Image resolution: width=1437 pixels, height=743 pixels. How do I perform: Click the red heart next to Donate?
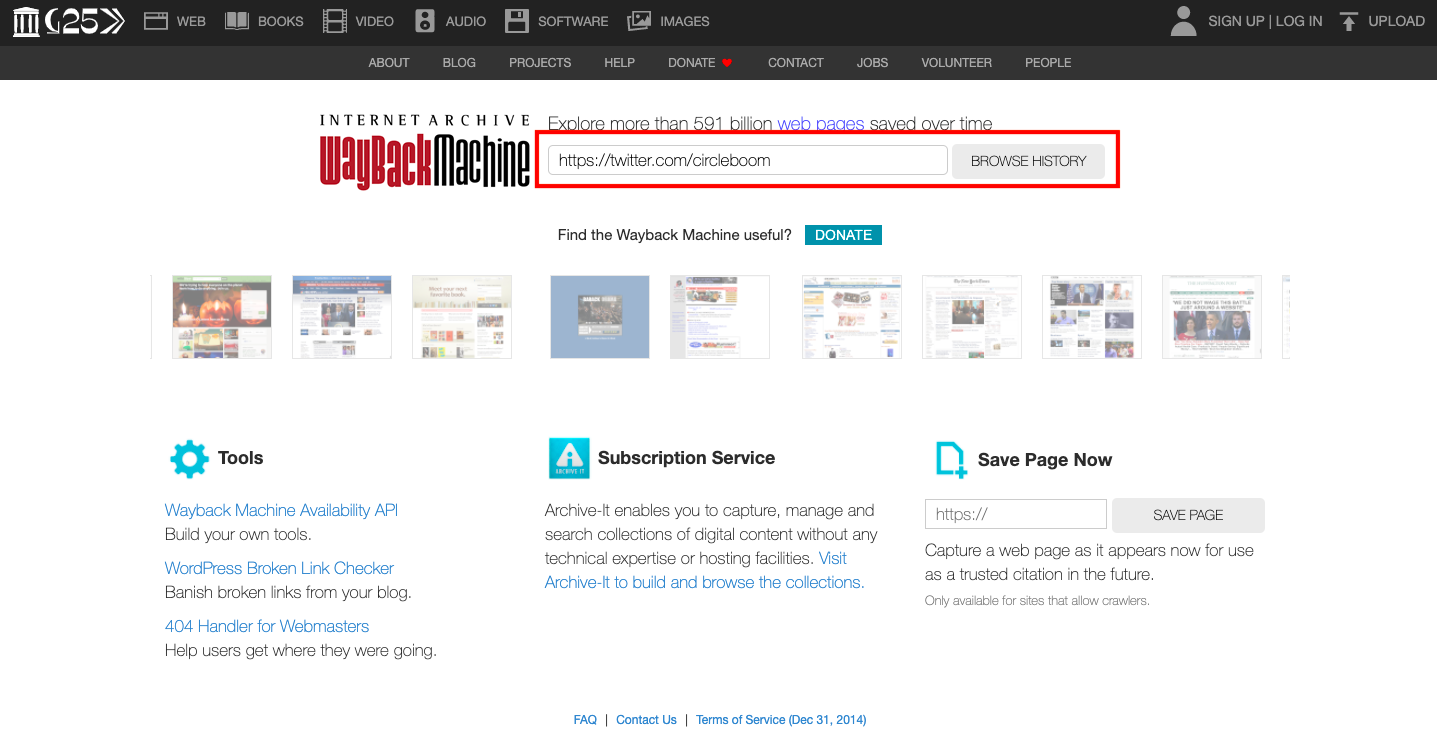click(727, 62)
